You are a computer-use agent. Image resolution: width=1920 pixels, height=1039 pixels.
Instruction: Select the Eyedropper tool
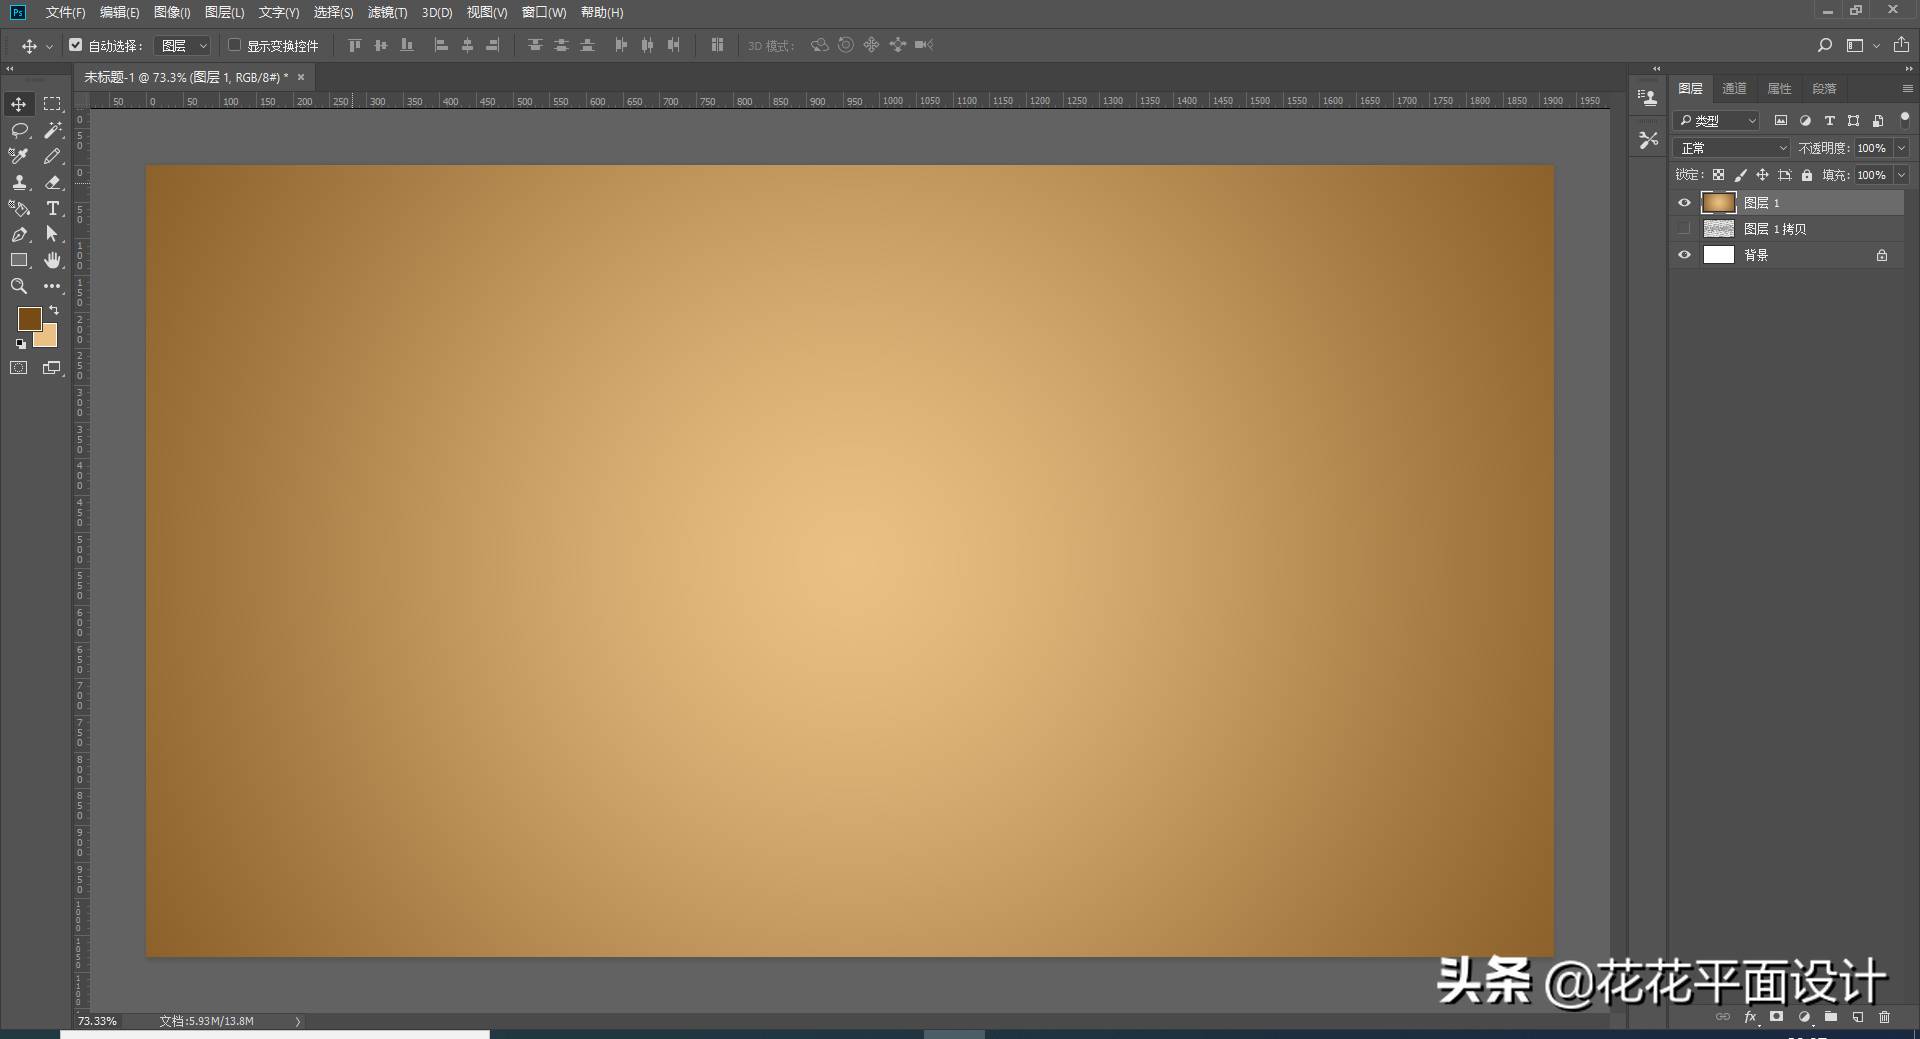(19, 156)
